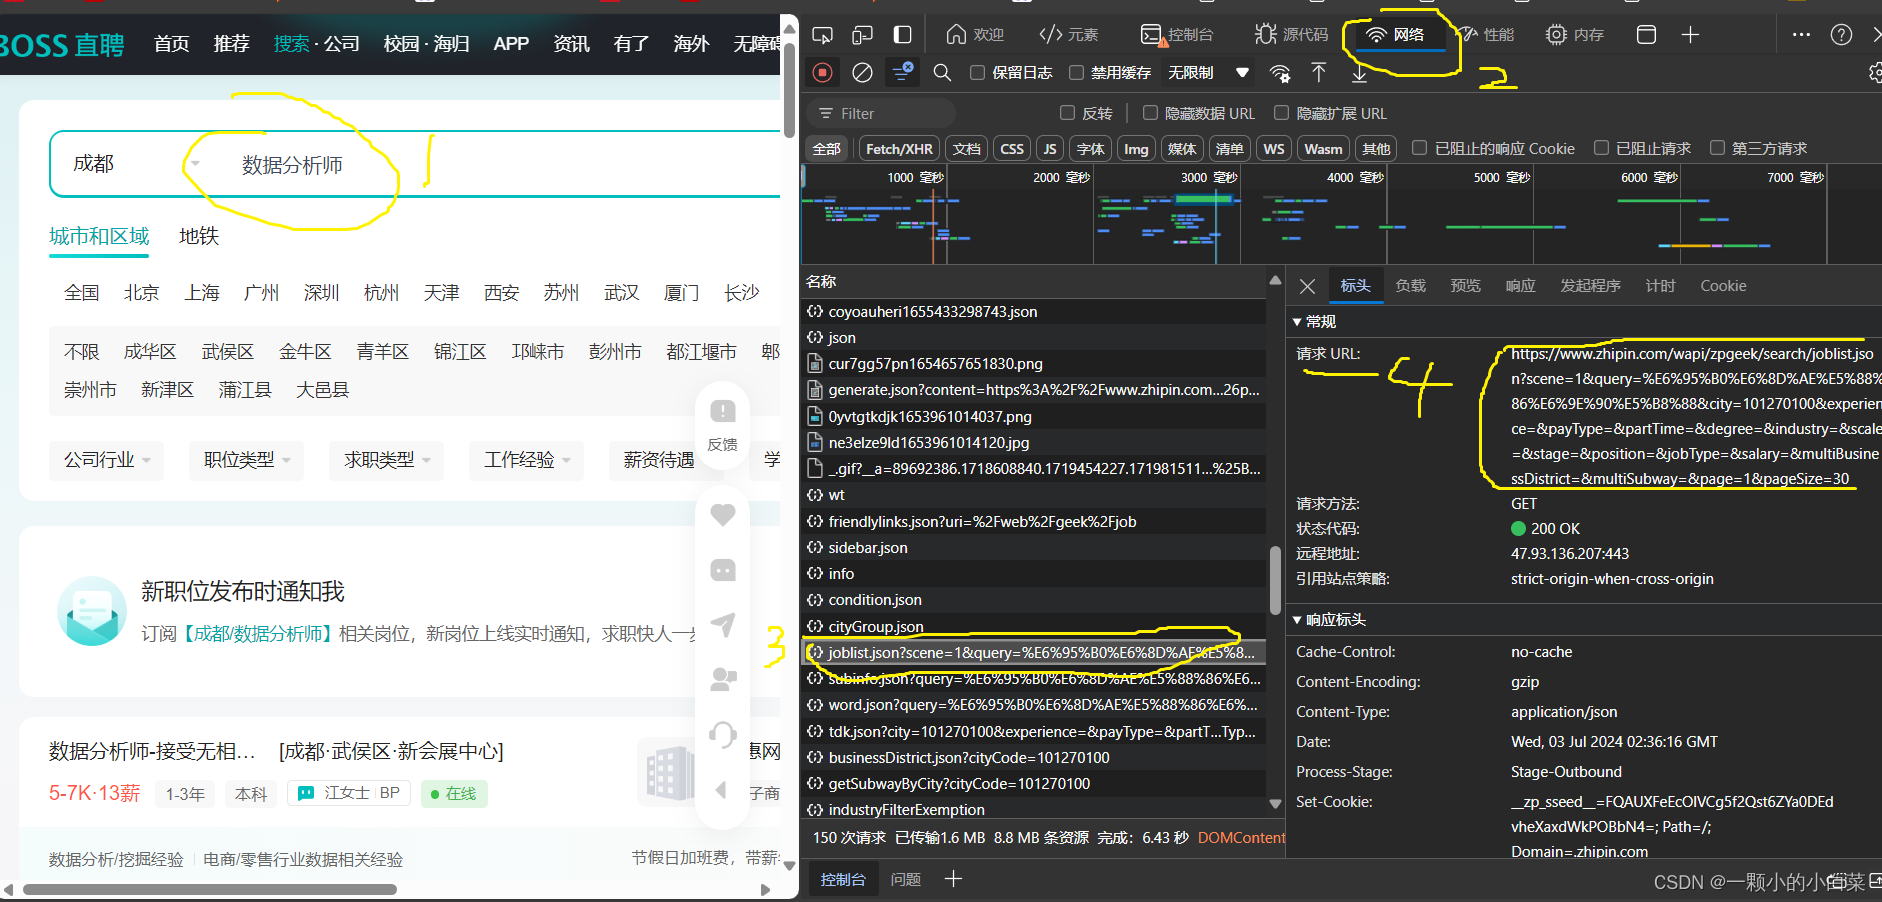Click the request list vertical scrollbar
Viewport: 1882px width, 902px height.
point(1275,580)
